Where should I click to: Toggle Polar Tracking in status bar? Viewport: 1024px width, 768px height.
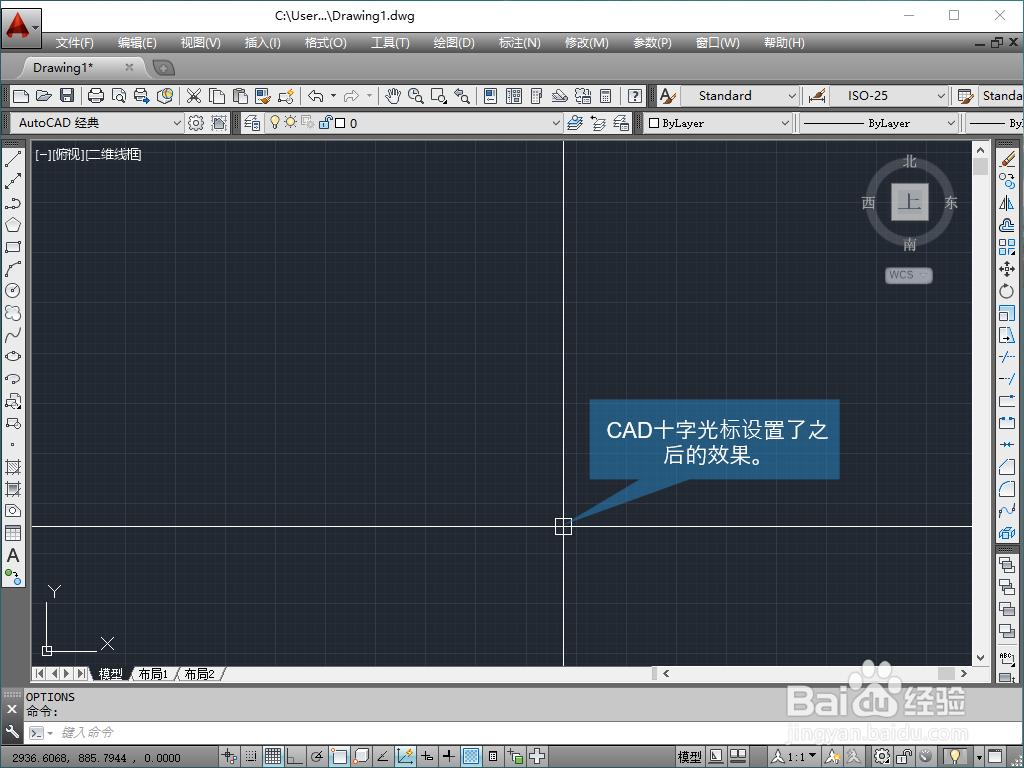317,757
